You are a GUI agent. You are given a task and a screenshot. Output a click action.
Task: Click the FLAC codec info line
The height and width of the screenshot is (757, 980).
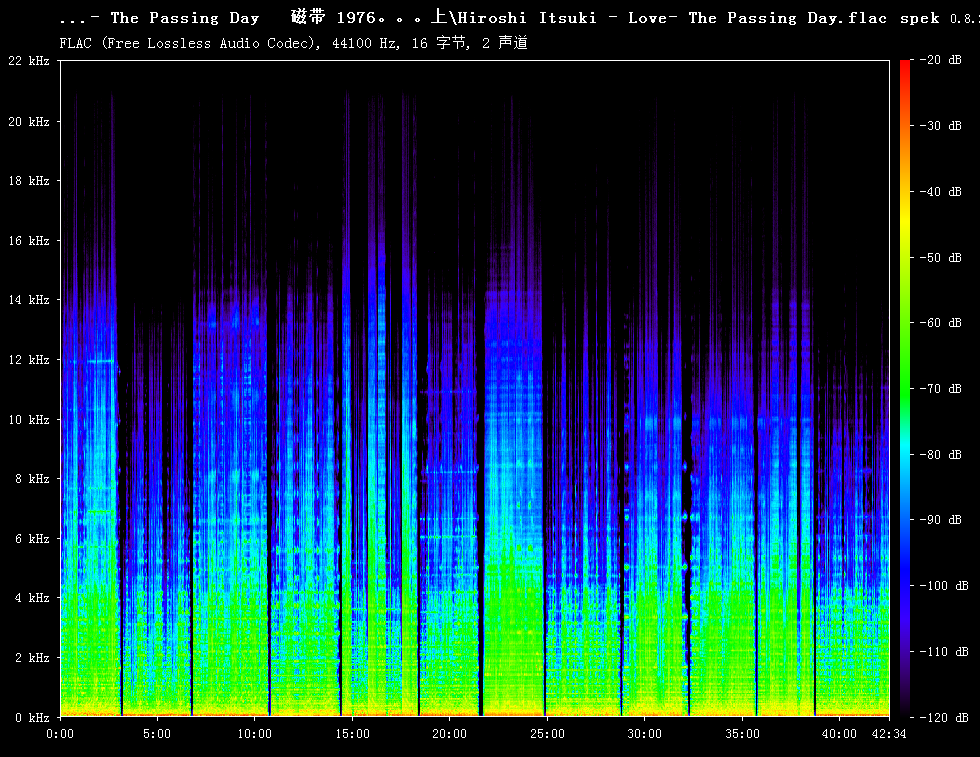pyautogui.click(x=293, y=43)
